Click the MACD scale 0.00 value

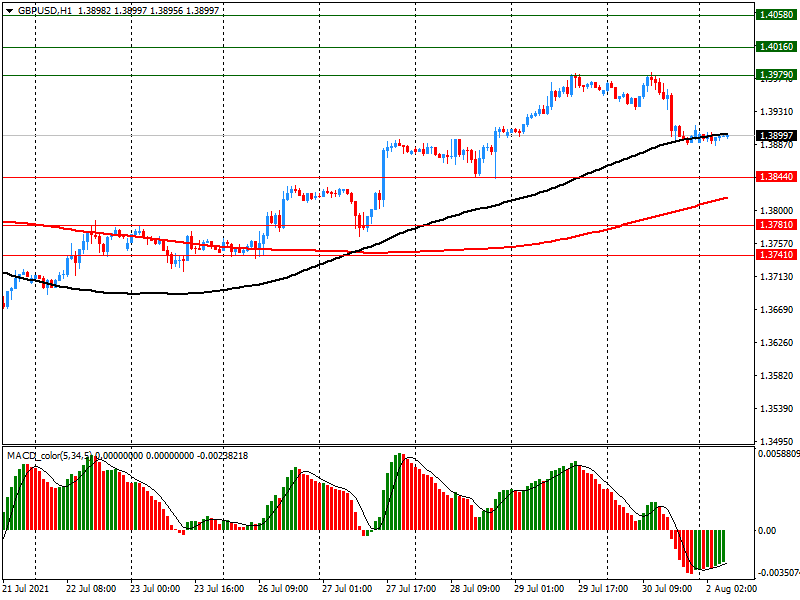tap(767, 531)
